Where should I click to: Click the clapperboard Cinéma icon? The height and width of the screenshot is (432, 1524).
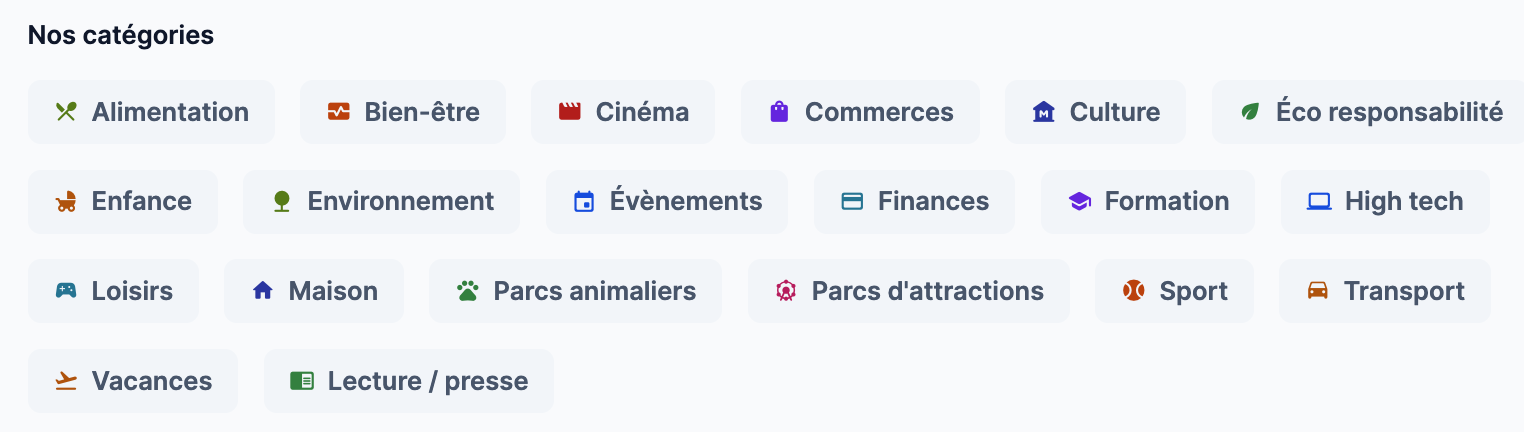[x=570, y=112]
